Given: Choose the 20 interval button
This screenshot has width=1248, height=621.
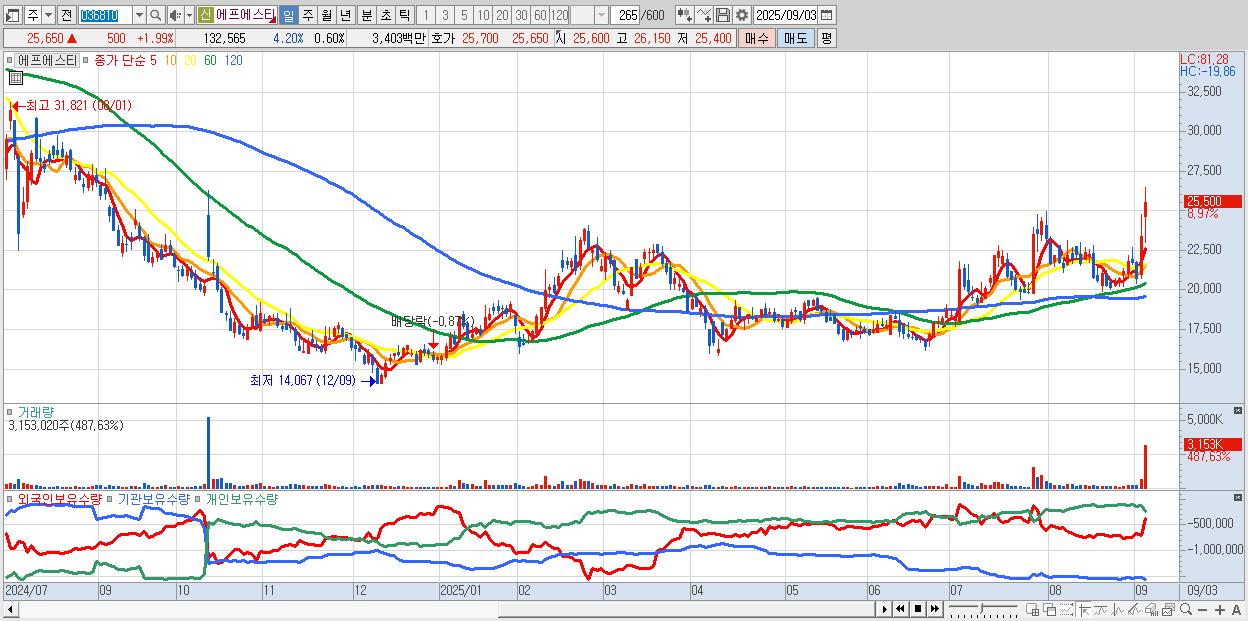Looking at the screenshot, I should pos(502,15).
